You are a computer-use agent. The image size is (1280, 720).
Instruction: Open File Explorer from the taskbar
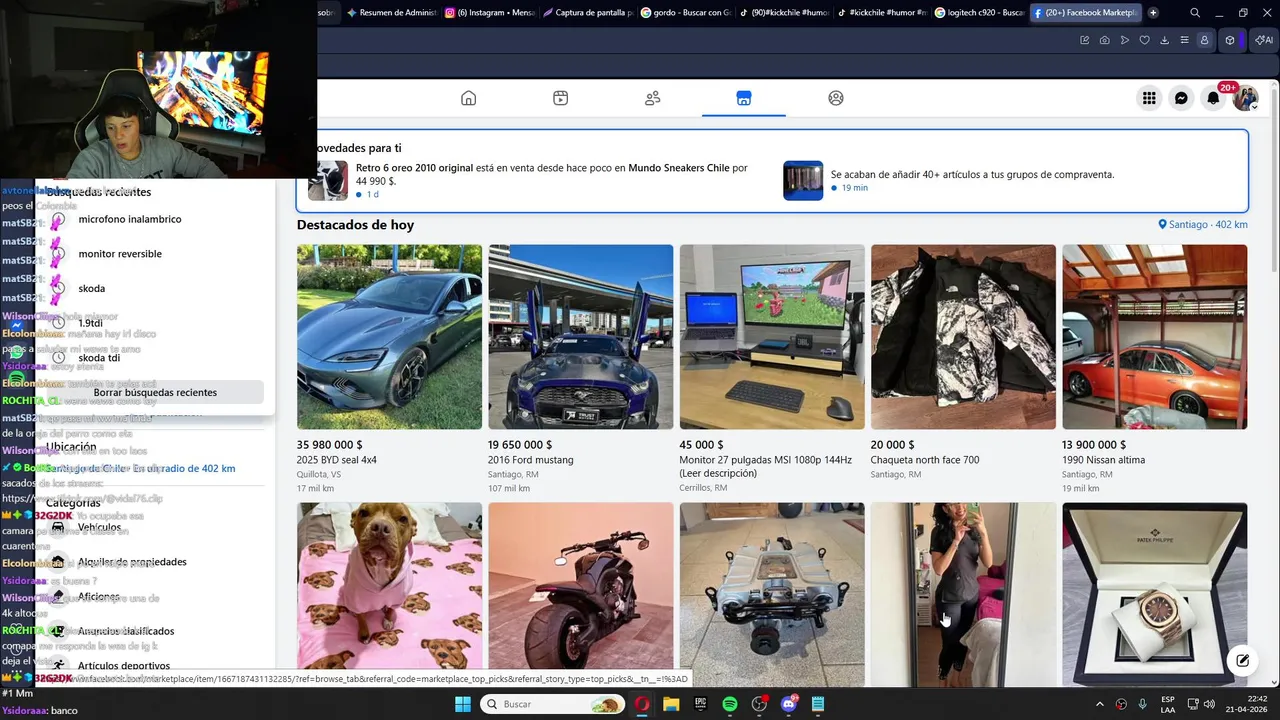point(671,704)
